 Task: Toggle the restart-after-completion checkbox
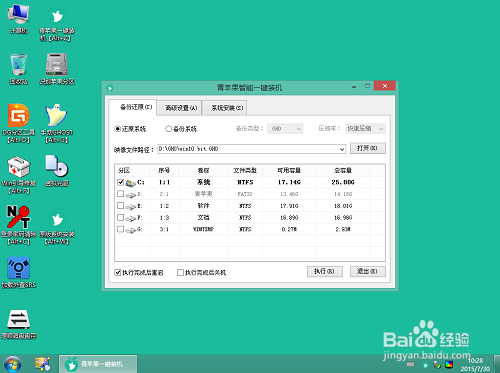(x=117, y=272)
